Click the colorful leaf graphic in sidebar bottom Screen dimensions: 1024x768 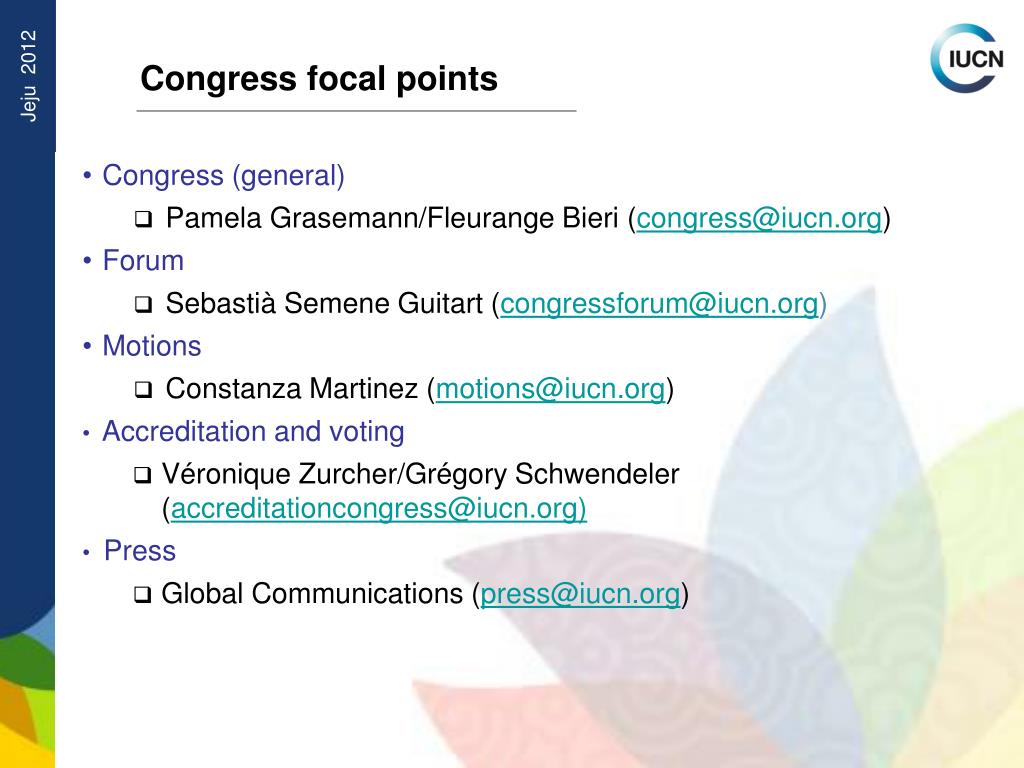click(x=27, y=692)
